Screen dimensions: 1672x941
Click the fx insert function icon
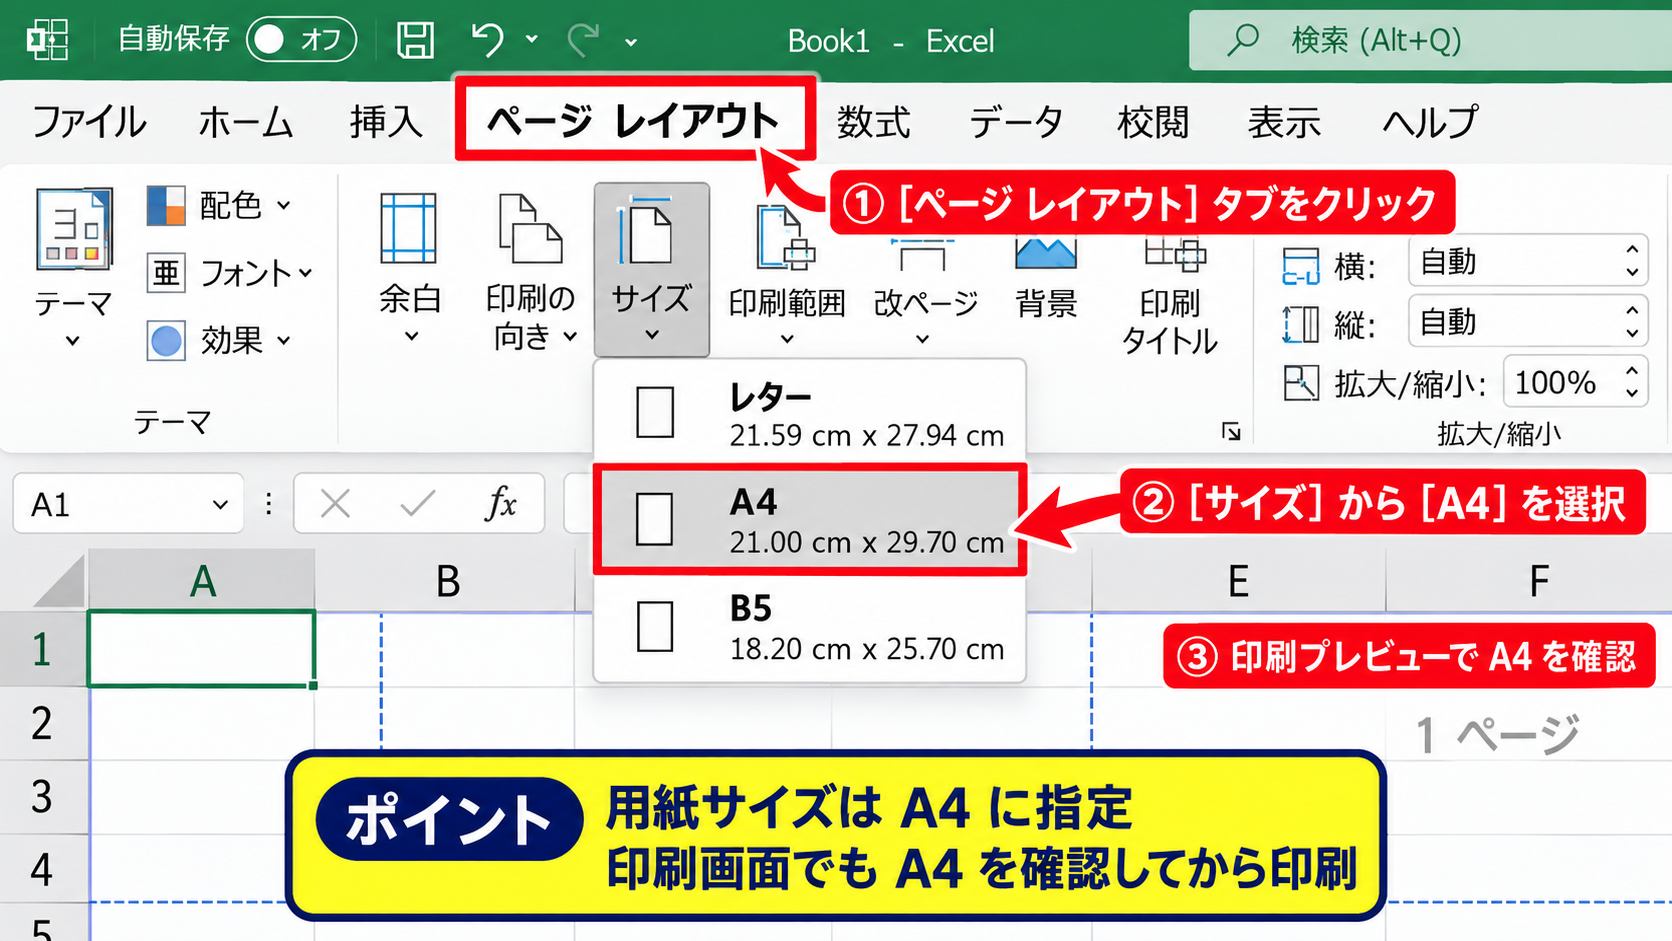[x=501, y=503]
